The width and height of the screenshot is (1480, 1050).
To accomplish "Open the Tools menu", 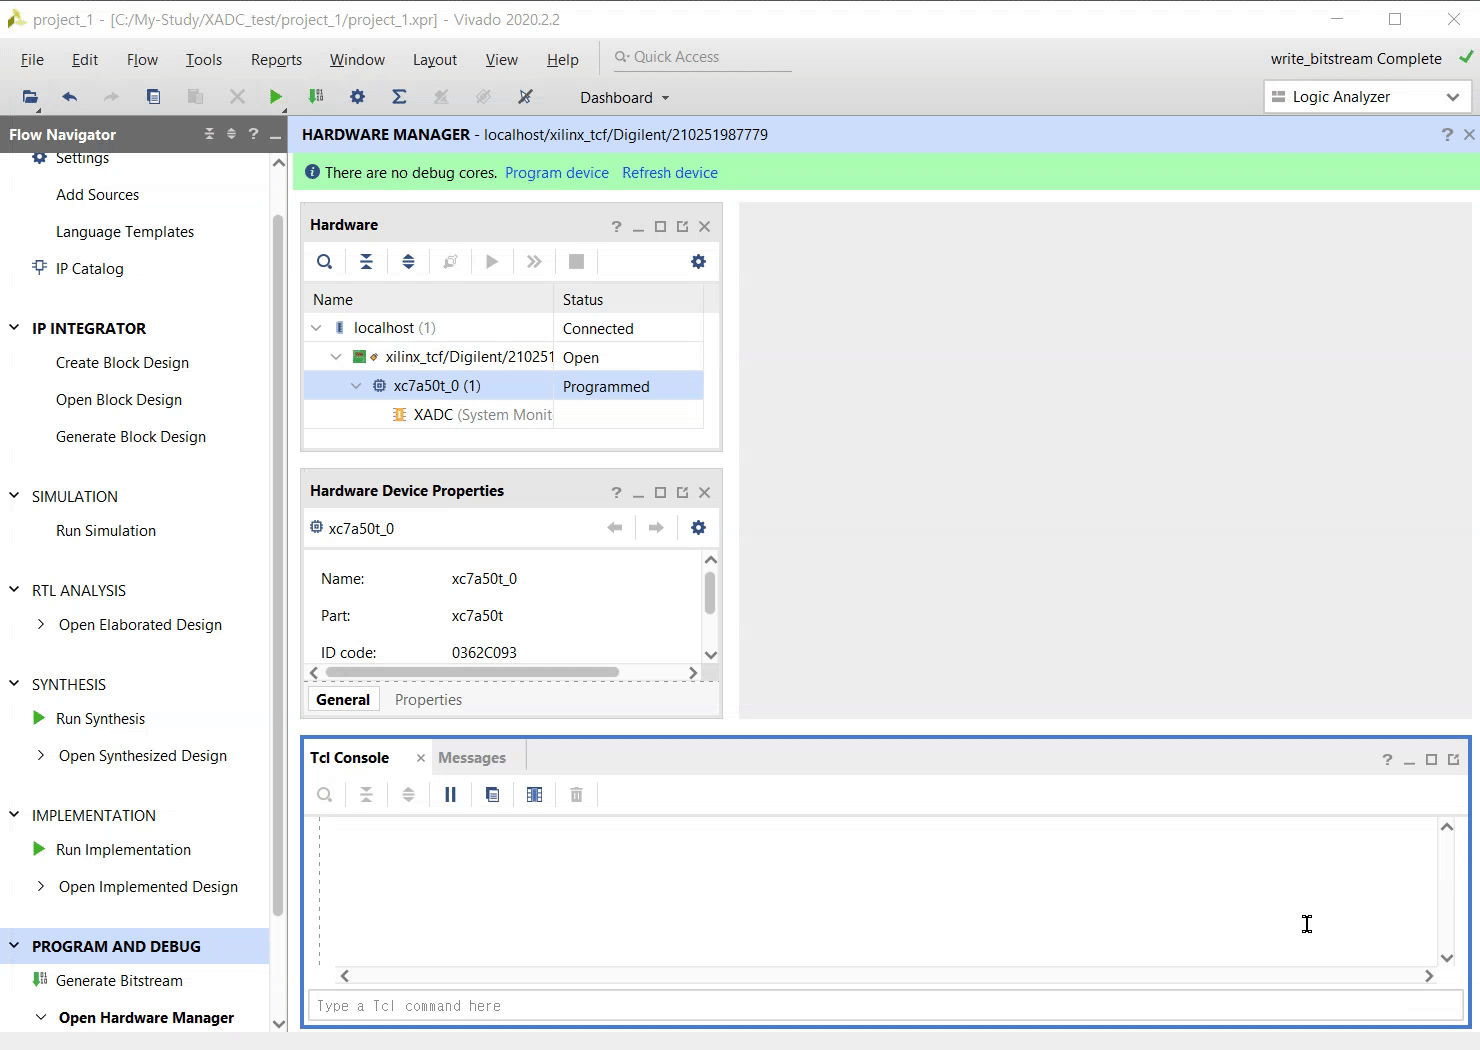I will [204, 60].
